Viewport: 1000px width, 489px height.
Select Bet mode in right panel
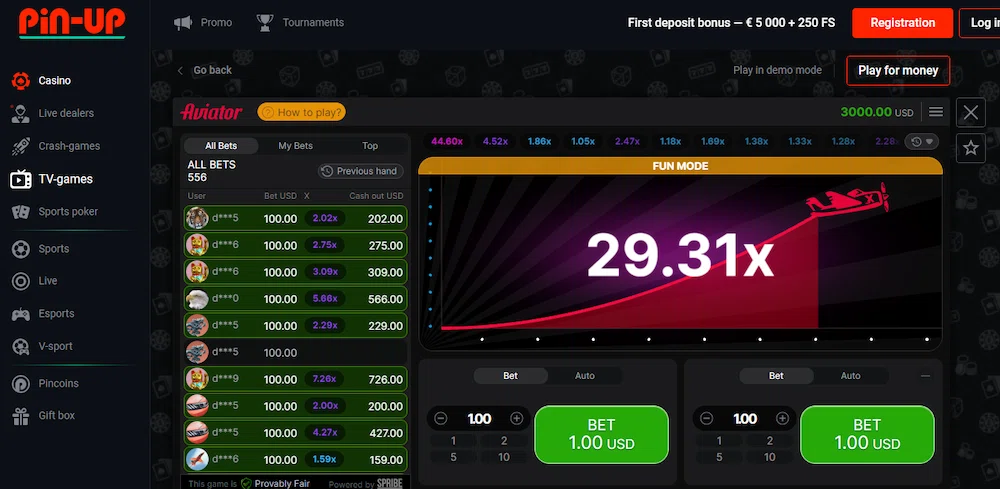coord(776,376)
